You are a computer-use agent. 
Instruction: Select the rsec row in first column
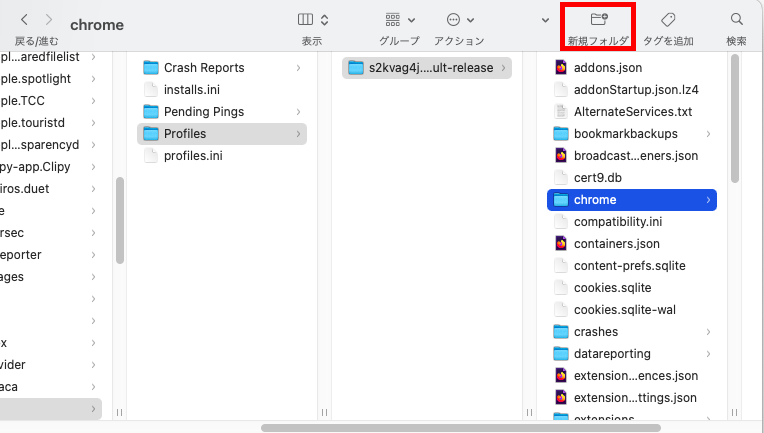point(51,232)
